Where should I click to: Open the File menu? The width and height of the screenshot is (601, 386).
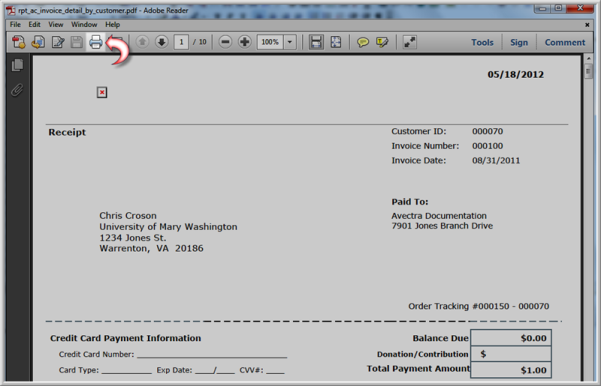pyautogui.click(x=15, y=25)
